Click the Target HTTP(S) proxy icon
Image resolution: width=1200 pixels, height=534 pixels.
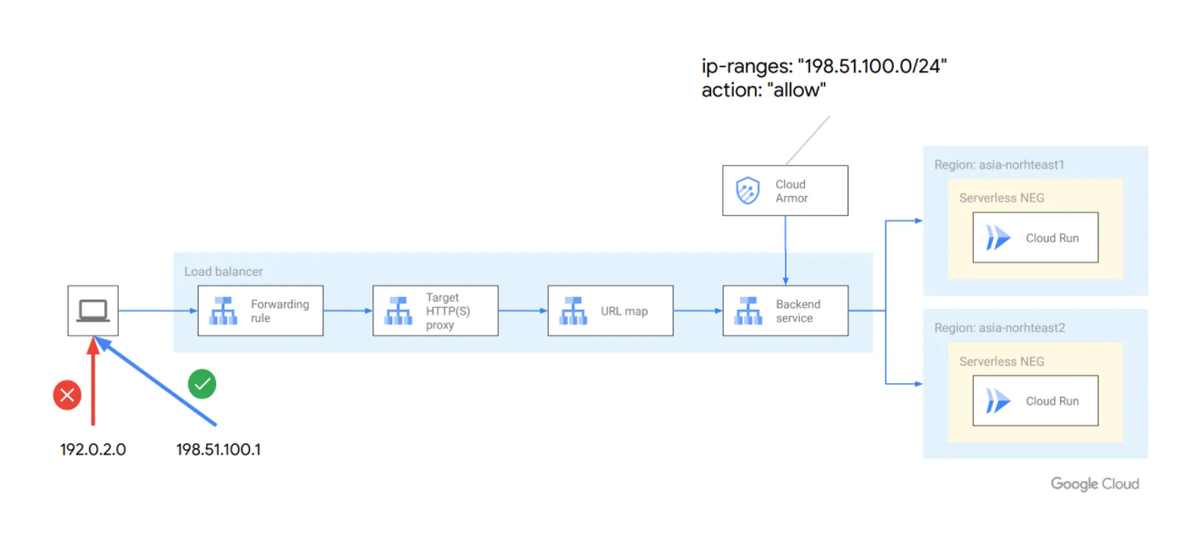[399, 311]
